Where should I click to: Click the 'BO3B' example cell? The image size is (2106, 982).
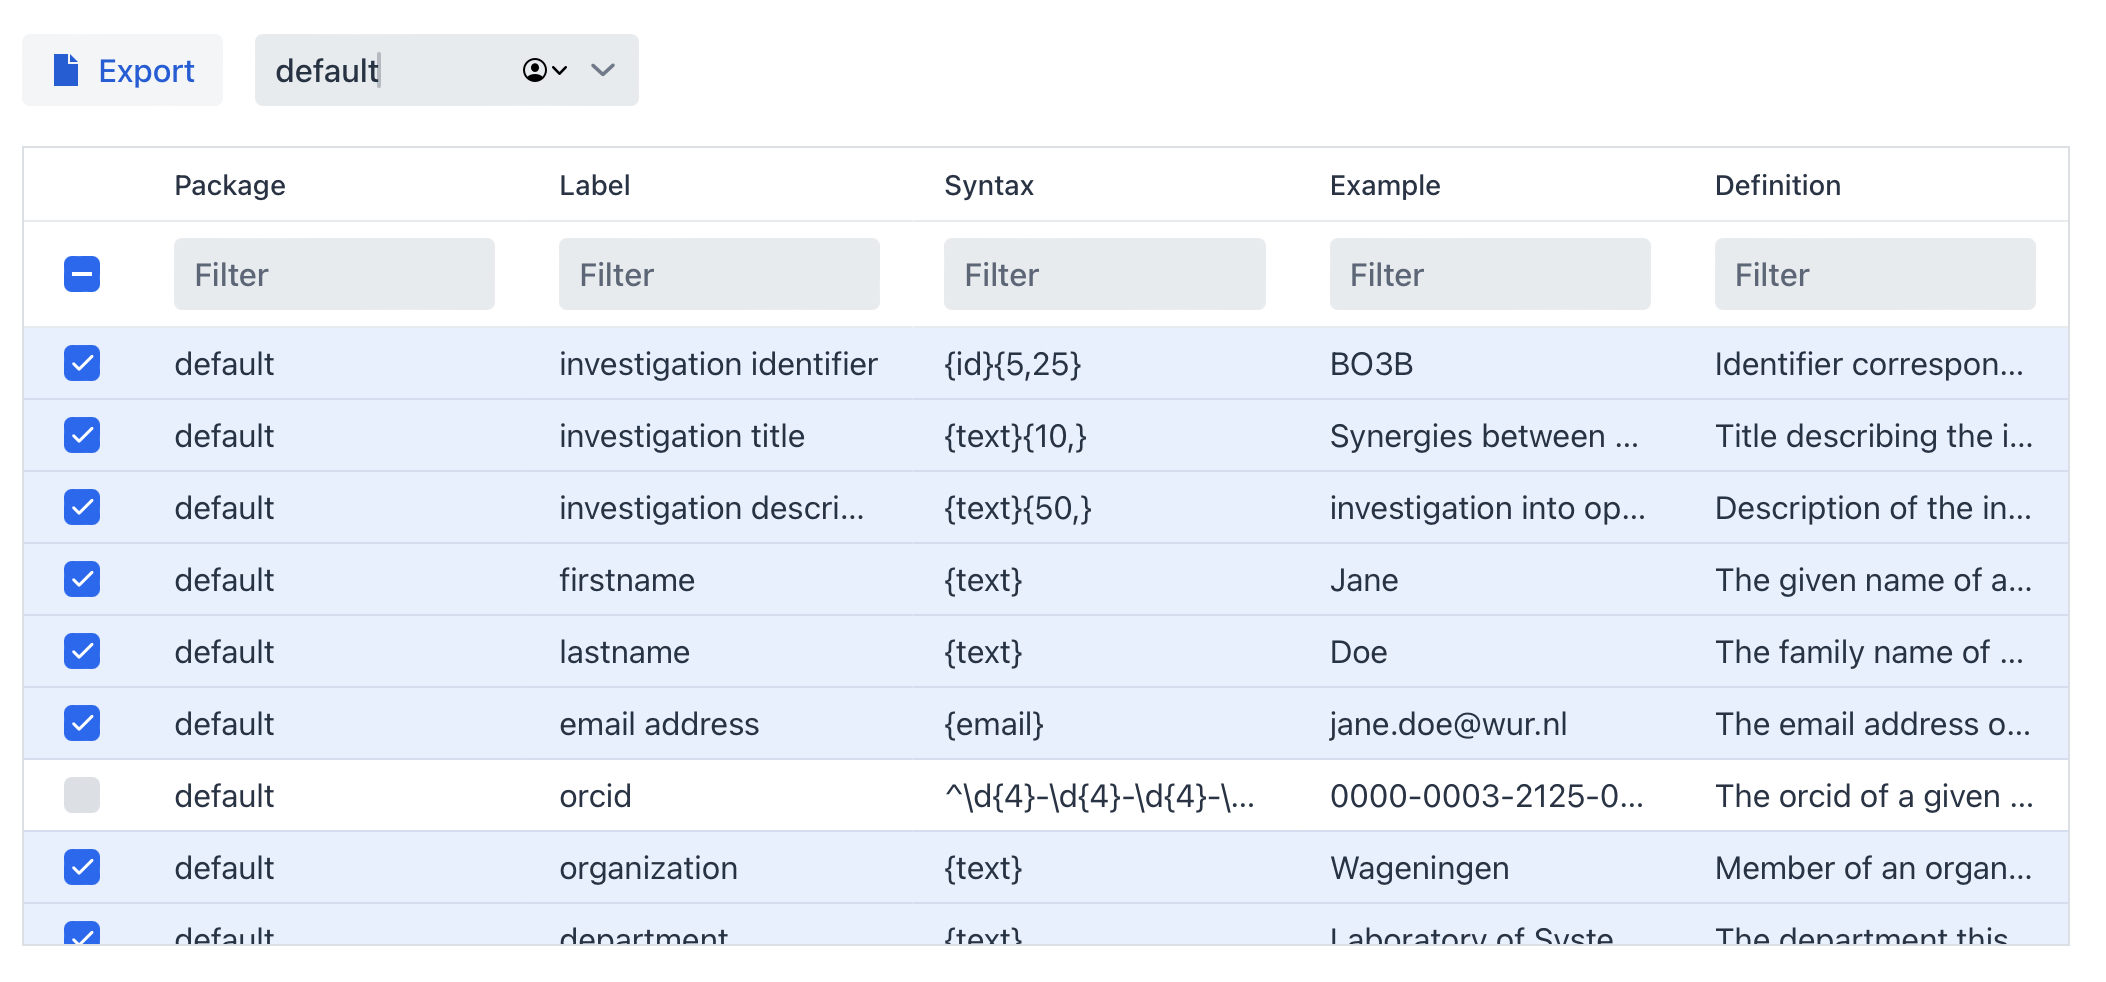[1371, 364]
